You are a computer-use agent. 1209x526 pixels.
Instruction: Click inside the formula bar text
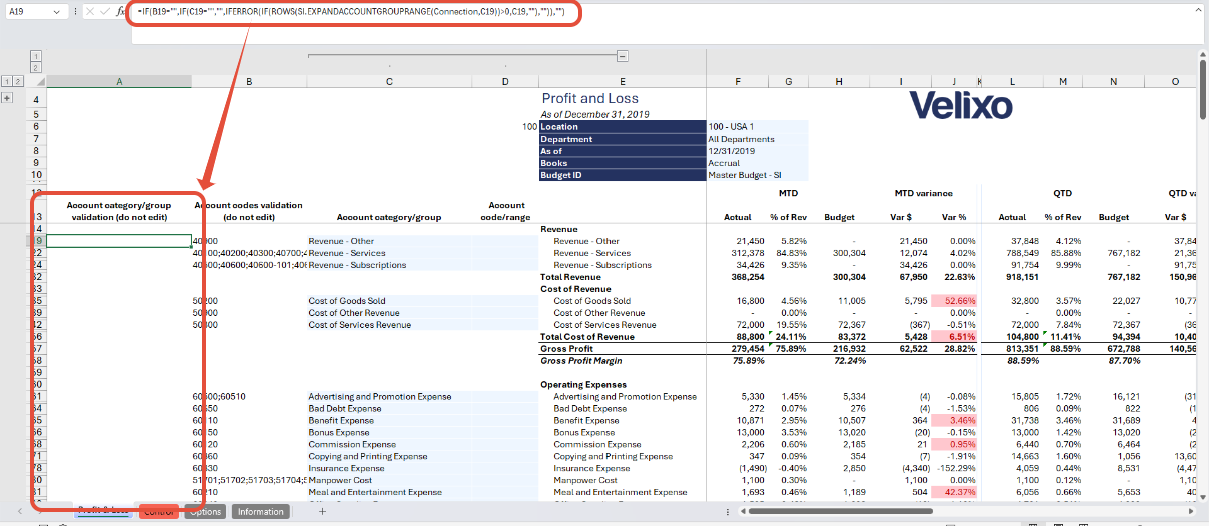(x=352, y=11)
